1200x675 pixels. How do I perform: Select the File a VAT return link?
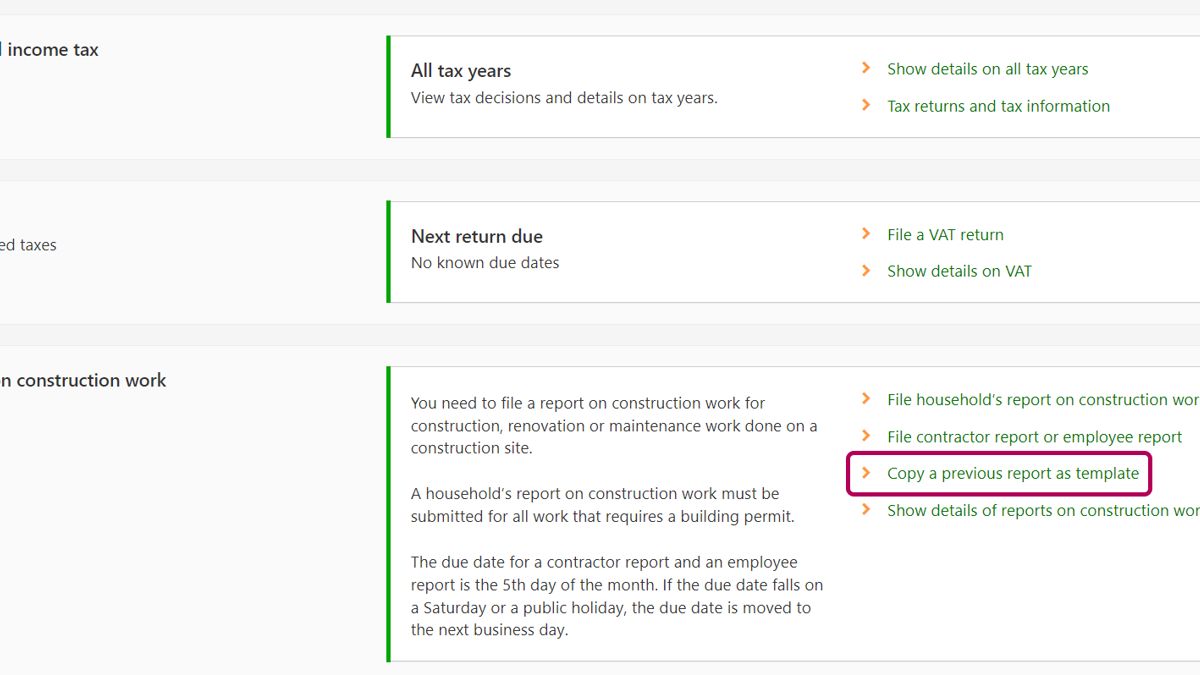[x=945, y=235]
